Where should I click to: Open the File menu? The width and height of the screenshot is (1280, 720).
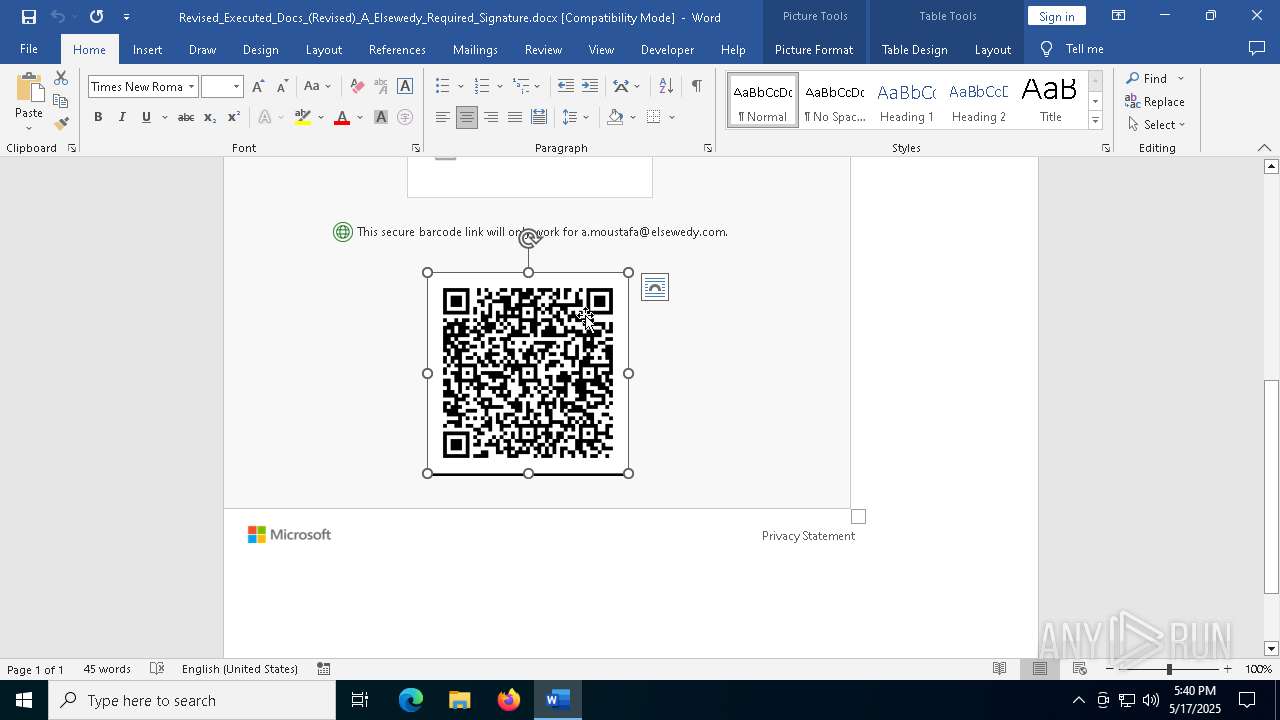pyautogui.click(x=29, y=49)
